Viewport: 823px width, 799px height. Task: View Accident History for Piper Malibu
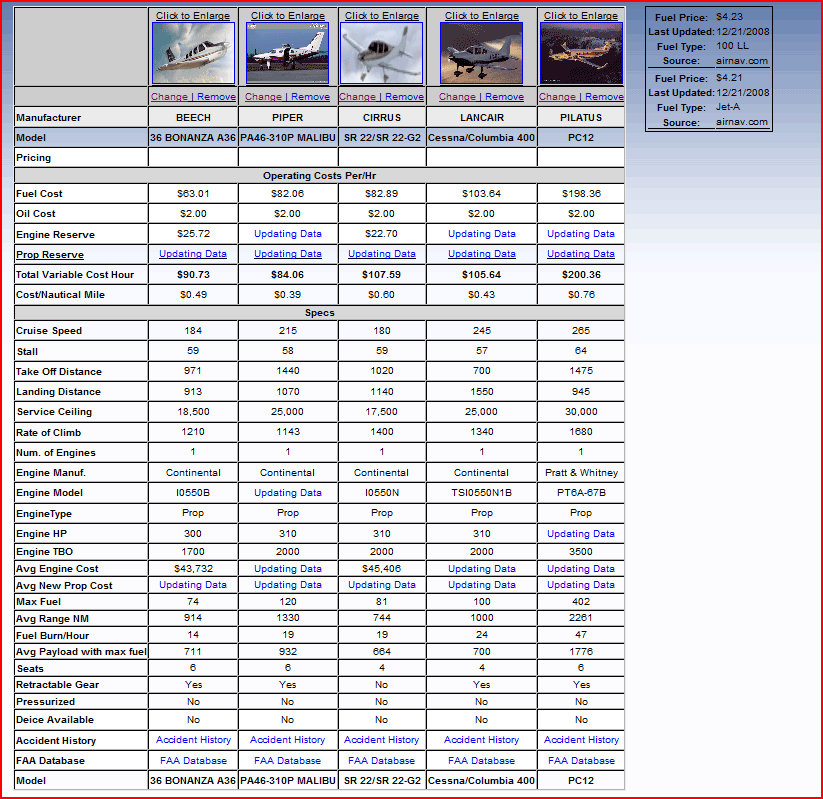(x=287, y=740)
